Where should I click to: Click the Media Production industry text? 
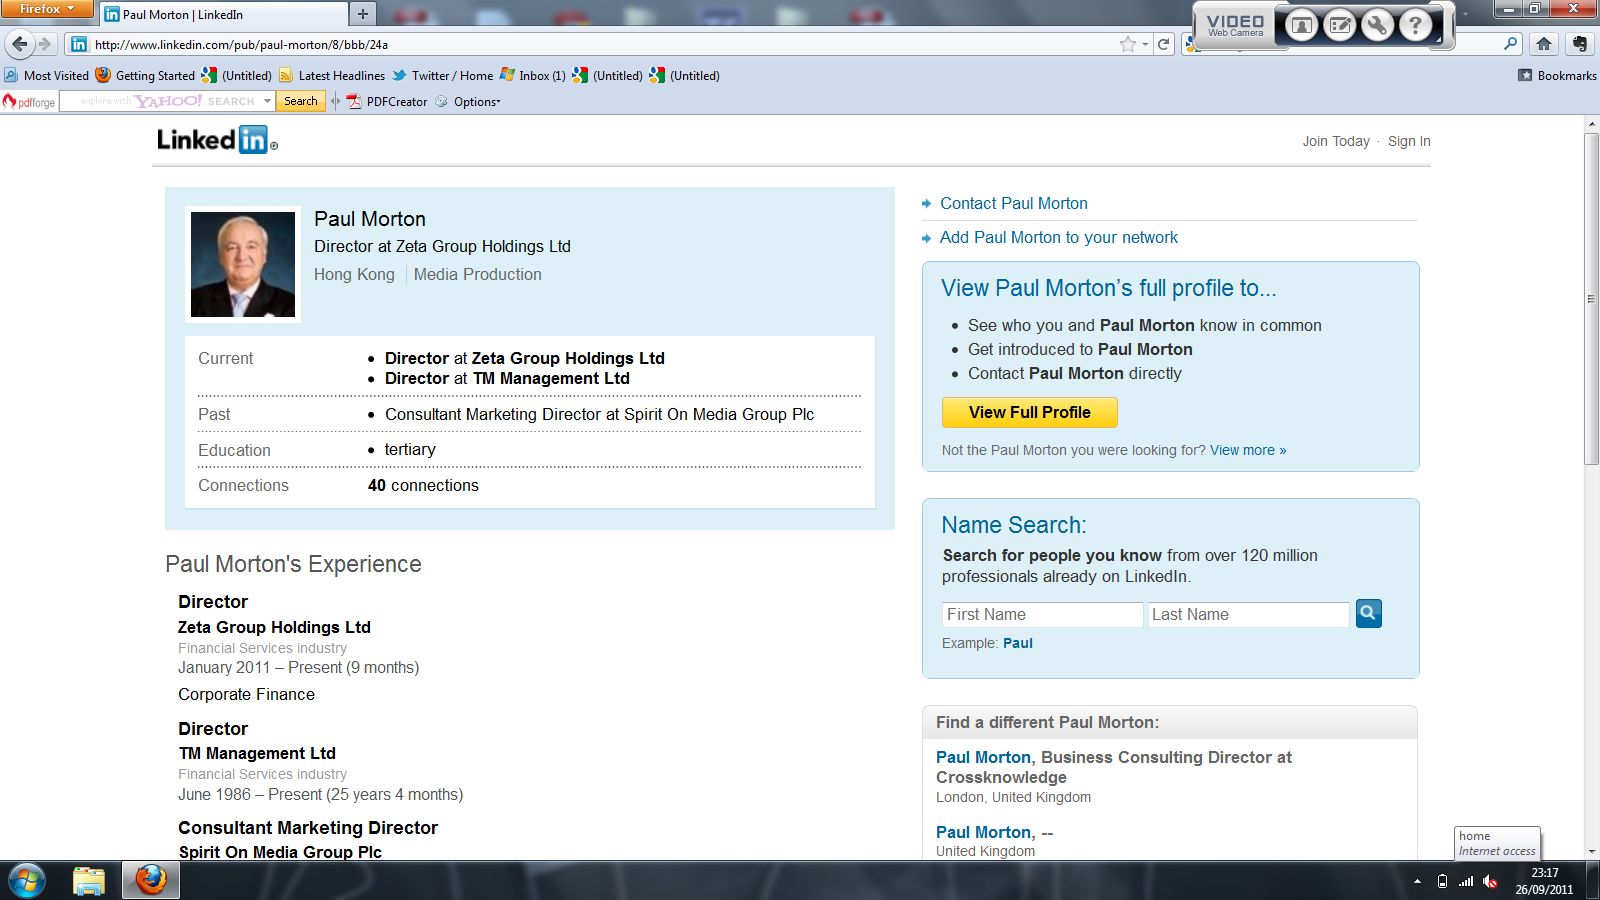pyautogui.click(x=478, y=274)
